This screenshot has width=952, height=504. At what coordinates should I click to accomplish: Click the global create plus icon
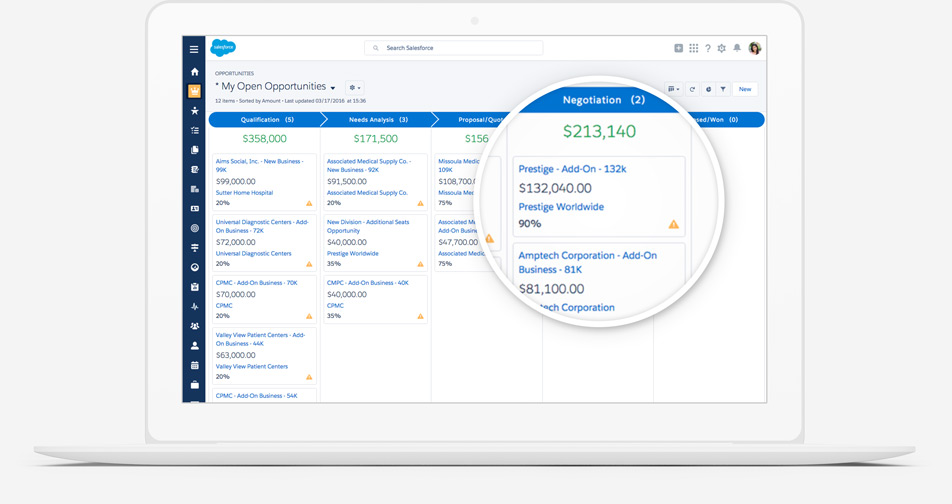click(678, 48)
